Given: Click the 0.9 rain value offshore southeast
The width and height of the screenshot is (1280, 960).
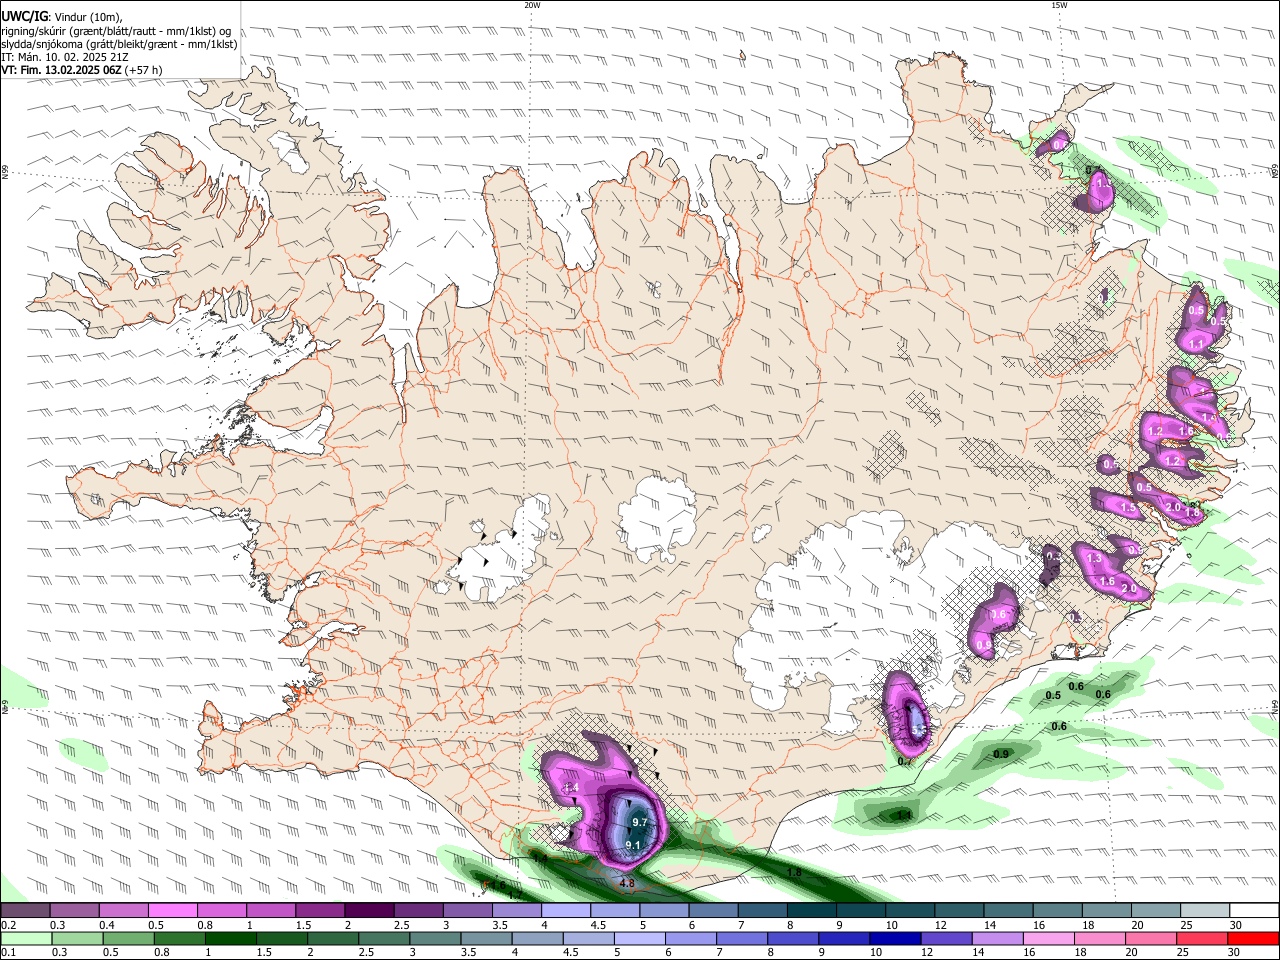Looking at the screenshot, I should click(1001, 753).
